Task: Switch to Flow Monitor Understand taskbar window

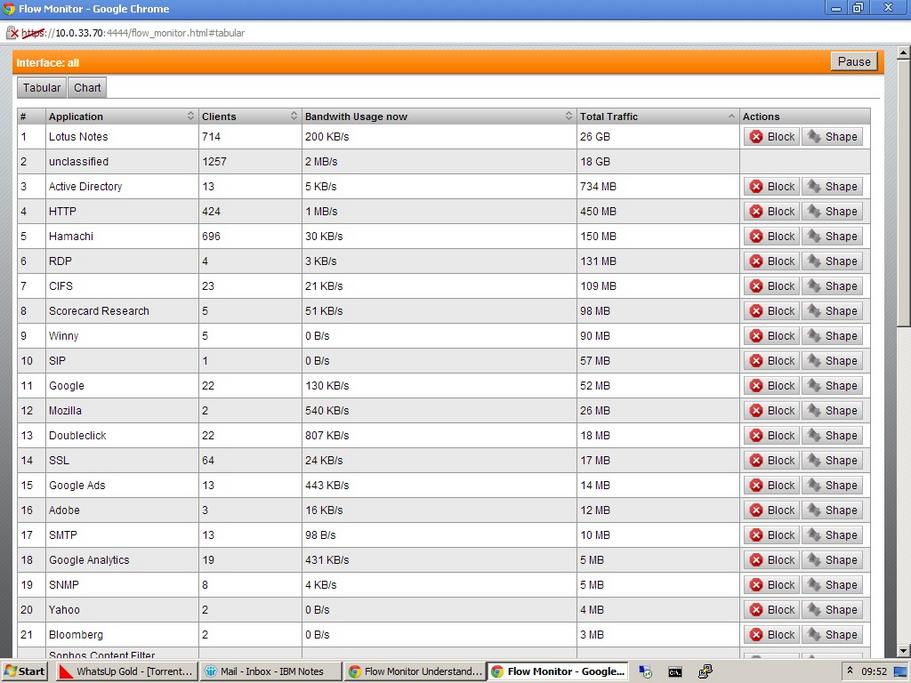Action: [415, 671]
